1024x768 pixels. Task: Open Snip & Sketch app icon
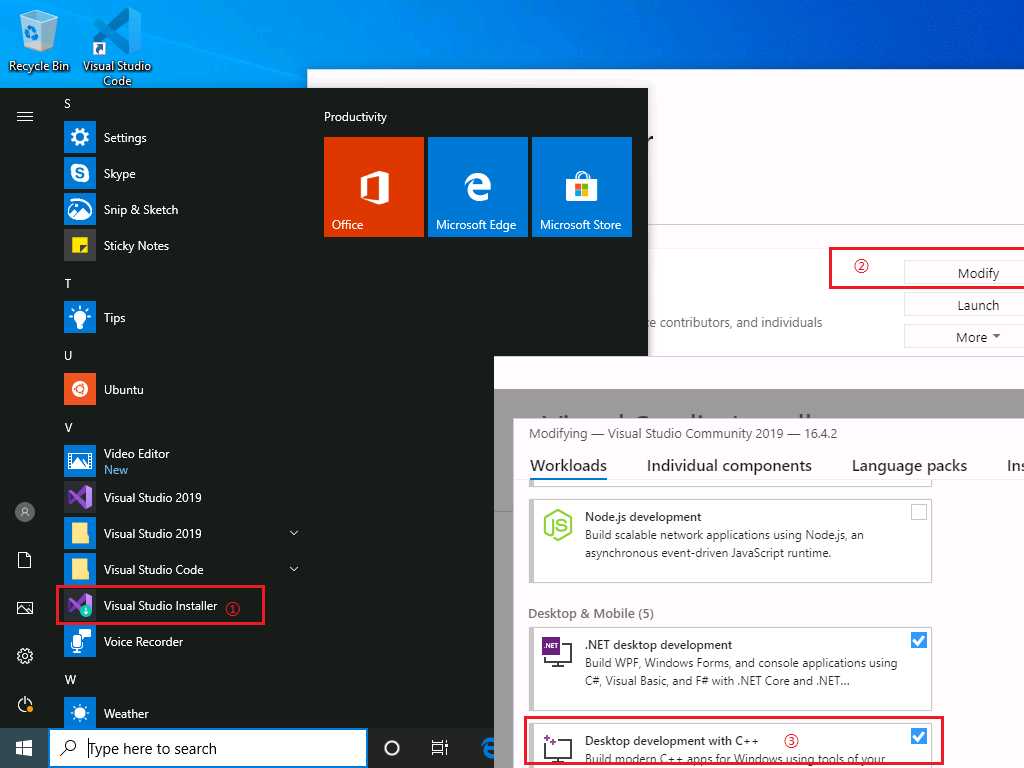point(80,209)
